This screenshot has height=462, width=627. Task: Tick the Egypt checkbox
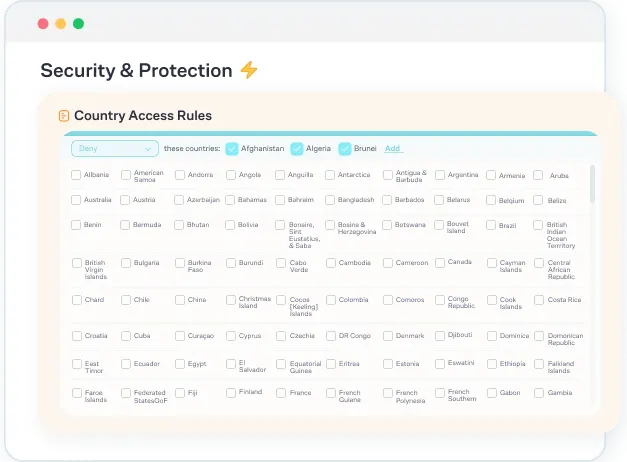(180, 364)
